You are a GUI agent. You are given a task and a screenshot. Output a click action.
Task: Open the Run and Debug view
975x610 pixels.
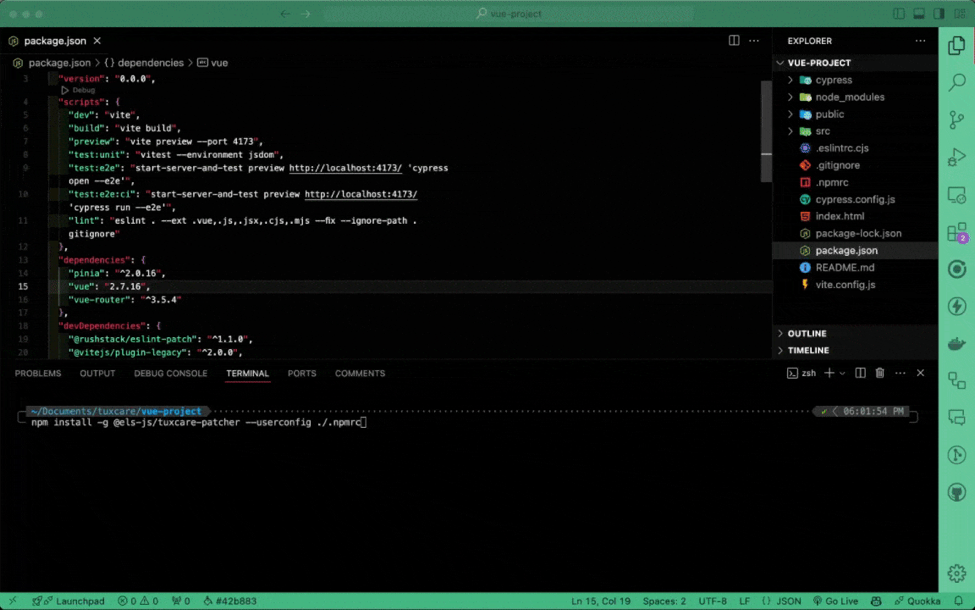coord(957,157)
